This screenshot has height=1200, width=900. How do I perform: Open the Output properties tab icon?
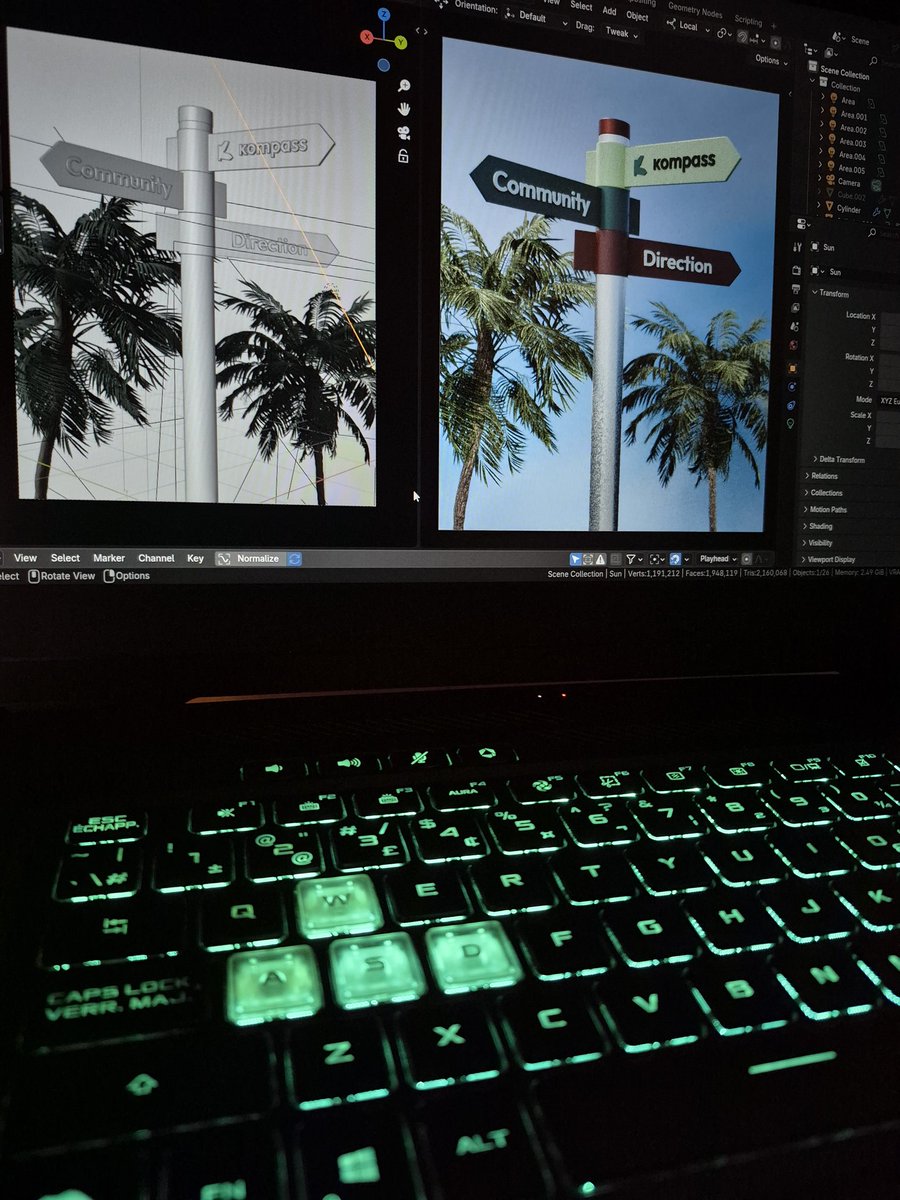(796, 289)
